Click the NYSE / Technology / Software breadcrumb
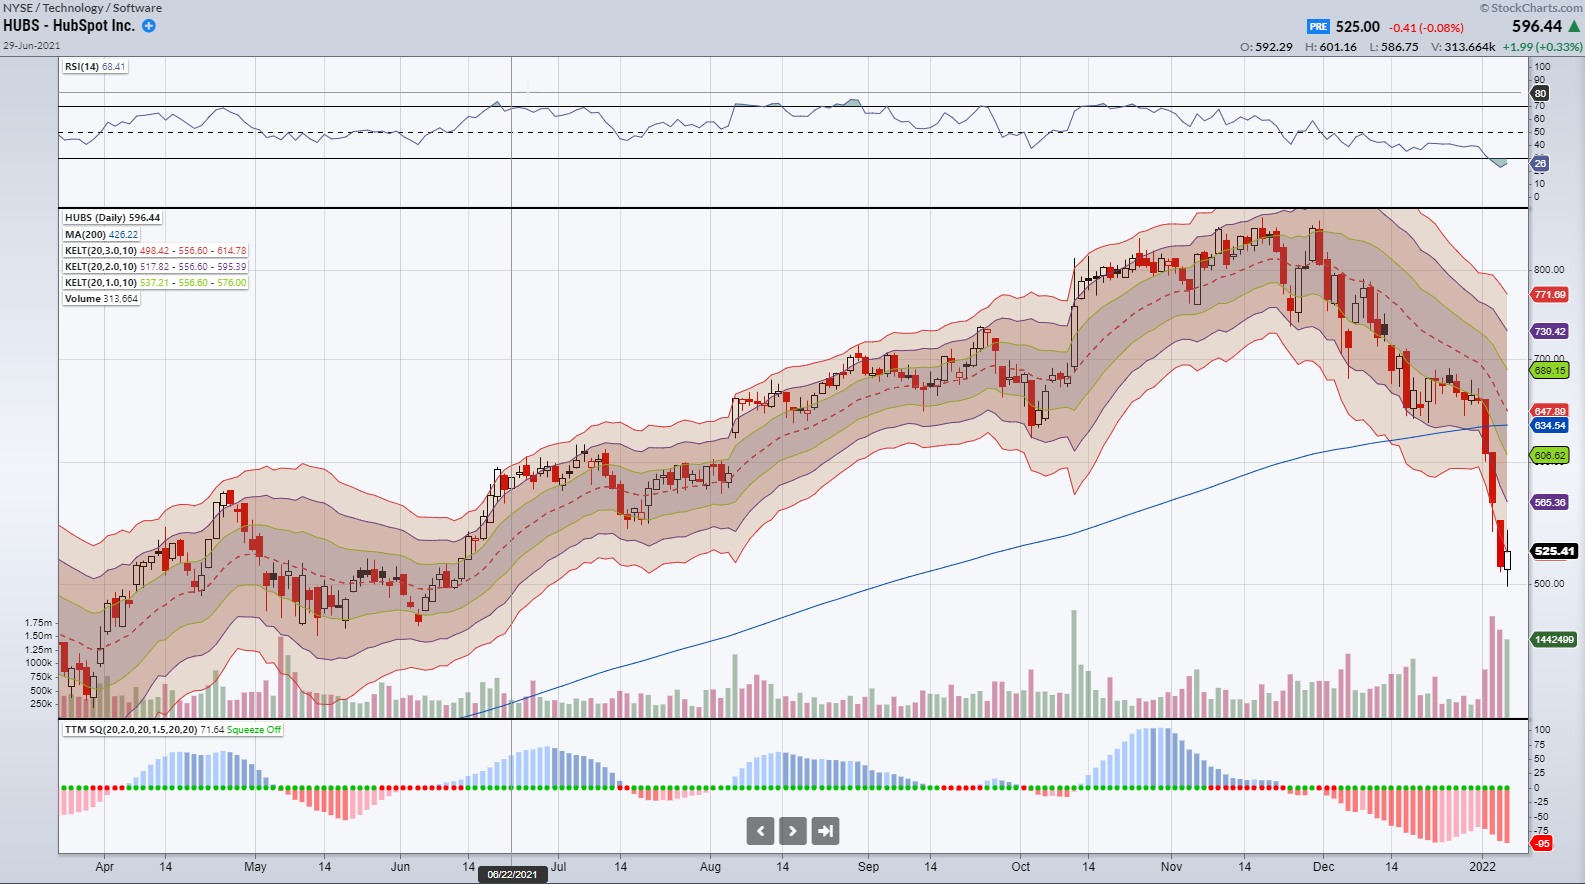This screenshot has height=884, width=1585. pos(82,8)
